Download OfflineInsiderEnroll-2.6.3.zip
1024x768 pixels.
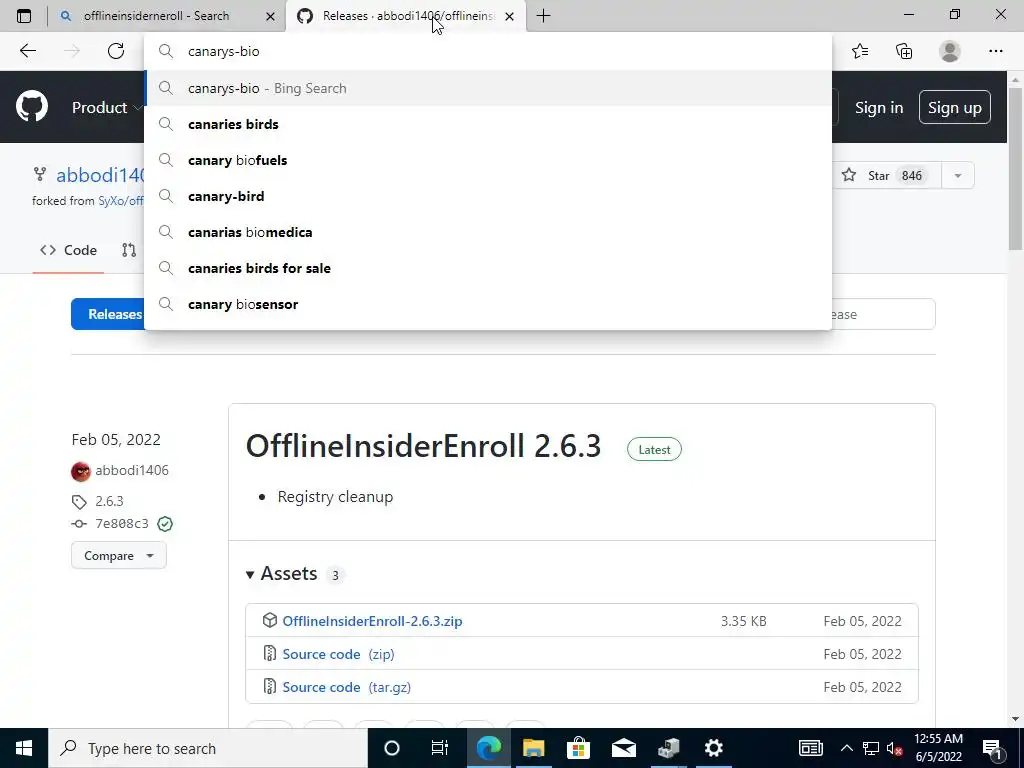[x=372, y=621]
